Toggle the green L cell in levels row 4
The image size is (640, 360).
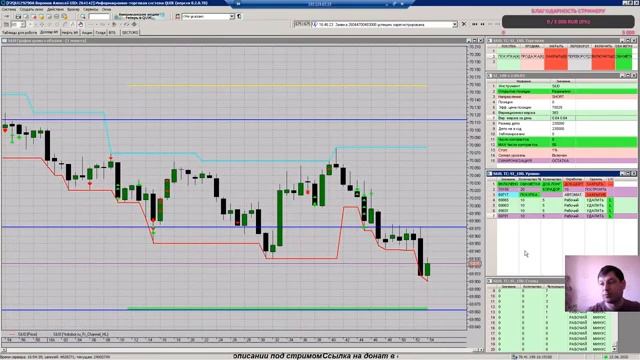(610, 200)
